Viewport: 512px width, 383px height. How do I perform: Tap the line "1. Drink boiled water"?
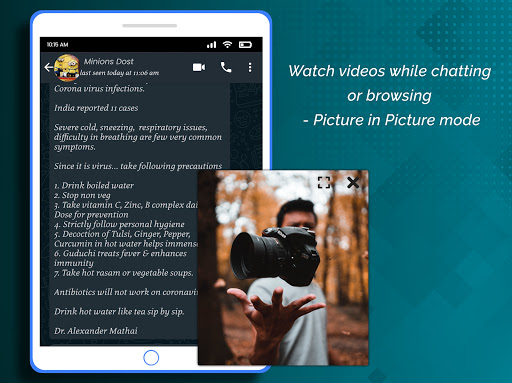pyautogui.click(x=94, y=185)
